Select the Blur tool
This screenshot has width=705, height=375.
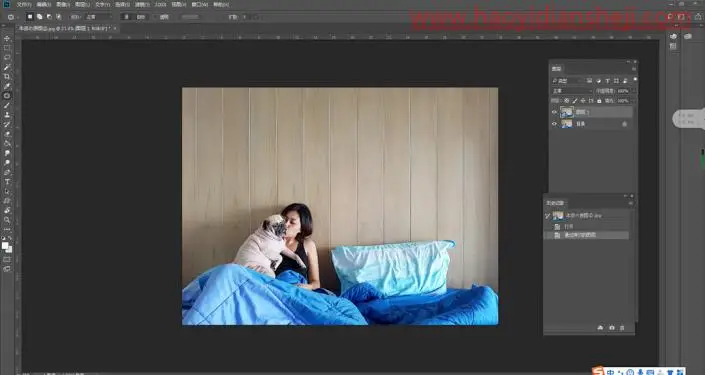[7, 153]
